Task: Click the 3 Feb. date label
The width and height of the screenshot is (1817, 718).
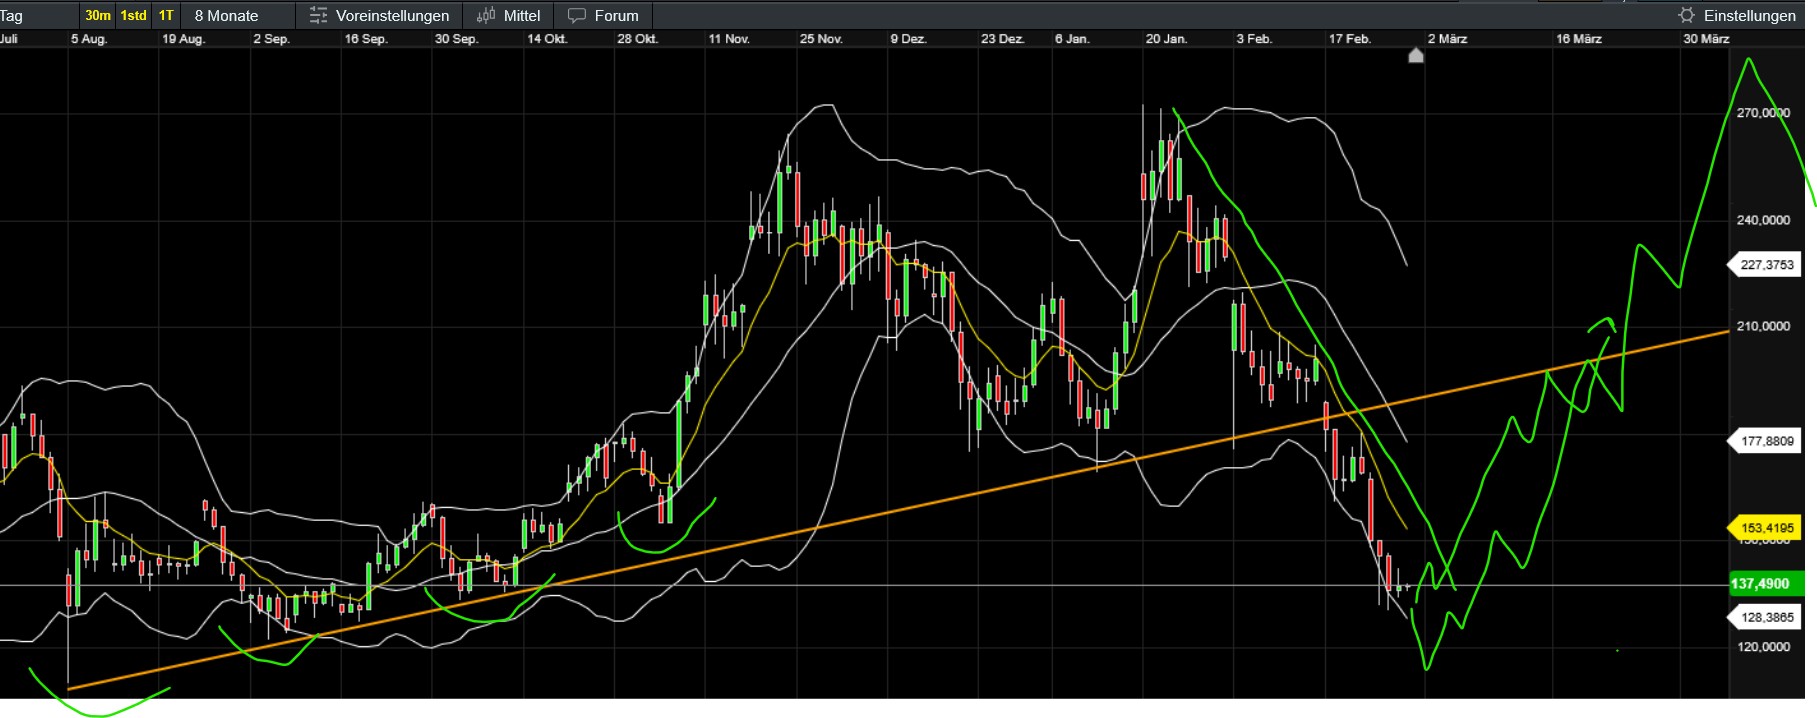Action: click(1254, 39)
